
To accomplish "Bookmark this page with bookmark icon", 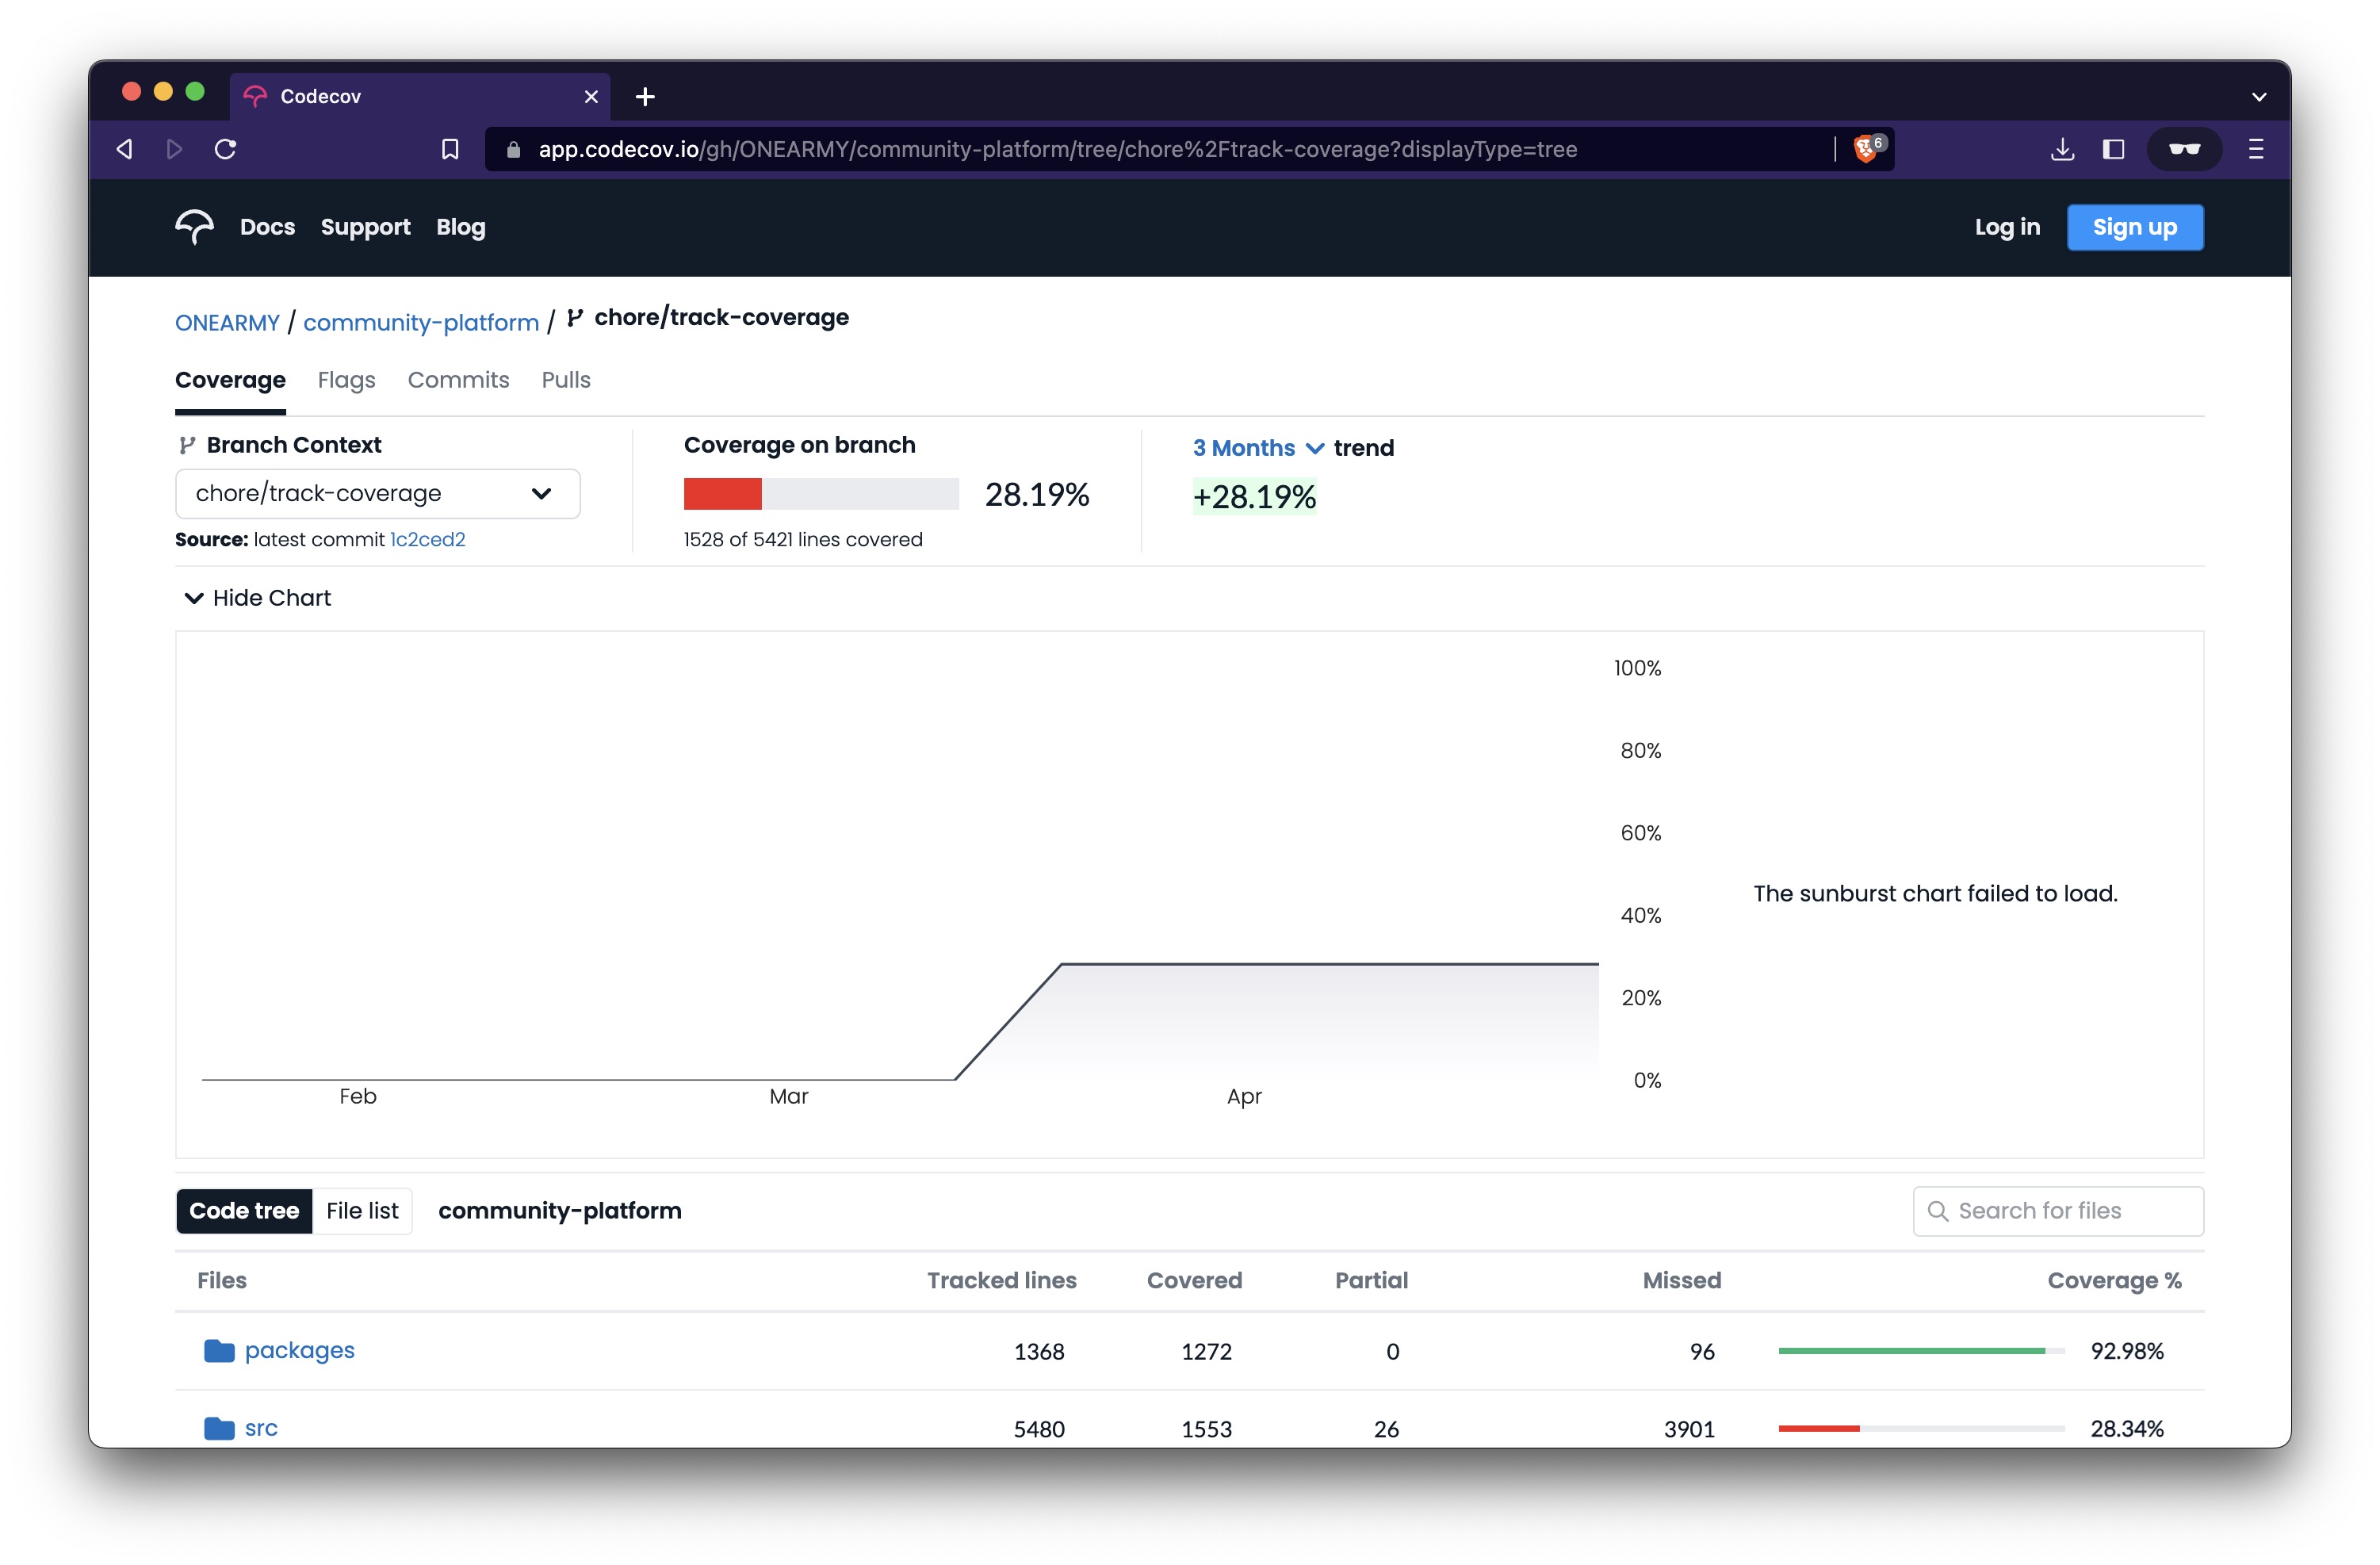I will pos(450,149).
